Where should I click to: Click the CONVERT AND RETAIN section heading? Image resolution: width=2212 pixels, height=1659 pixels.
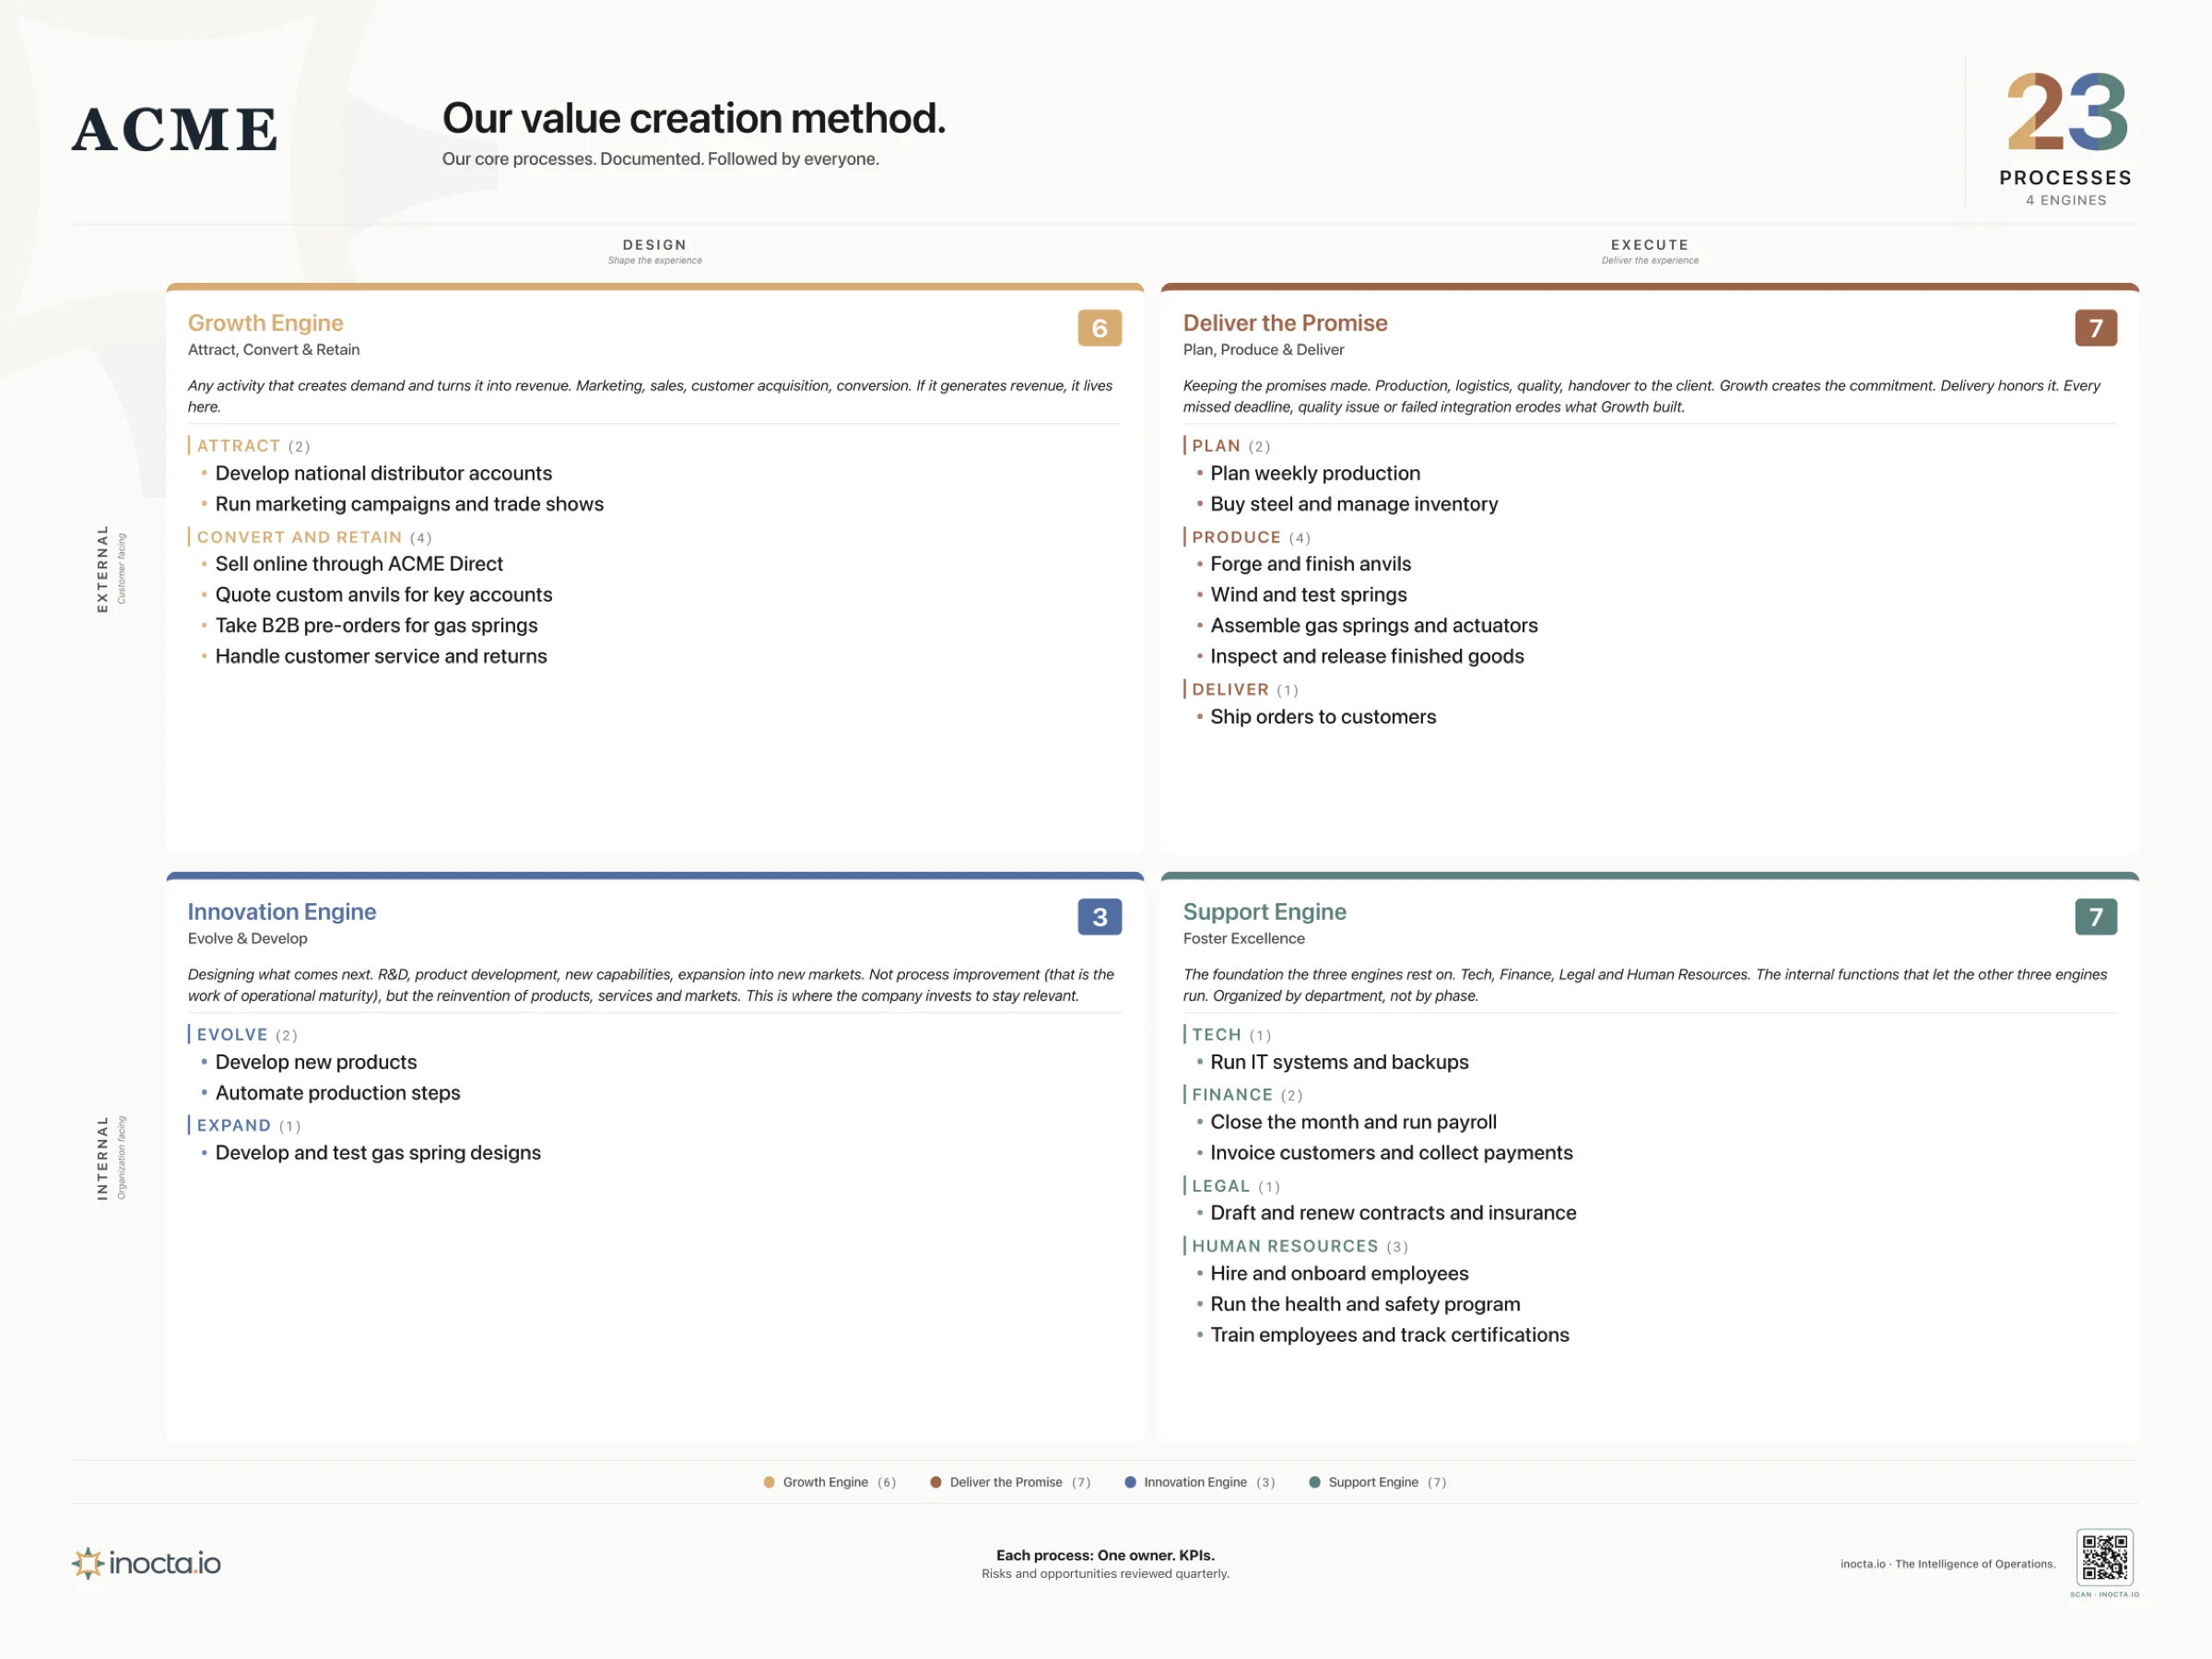tap(299, 537)
